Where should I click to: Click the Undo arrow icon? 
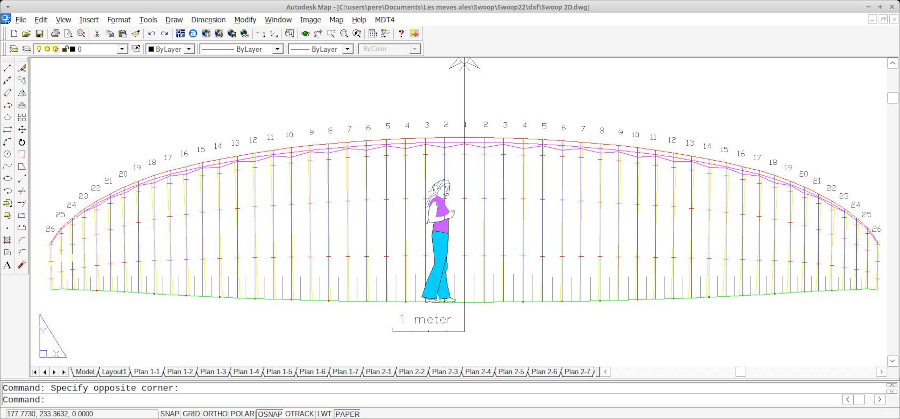point(151,33)
